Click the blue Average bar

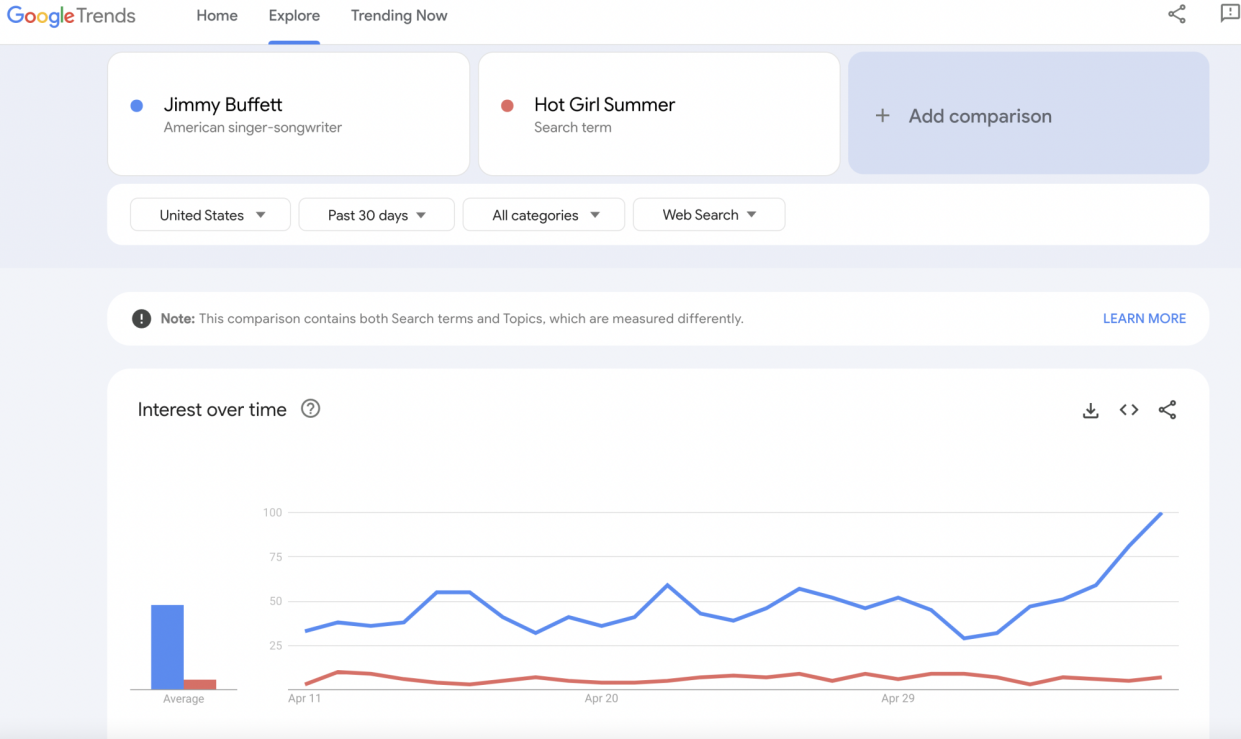(167, 647)
